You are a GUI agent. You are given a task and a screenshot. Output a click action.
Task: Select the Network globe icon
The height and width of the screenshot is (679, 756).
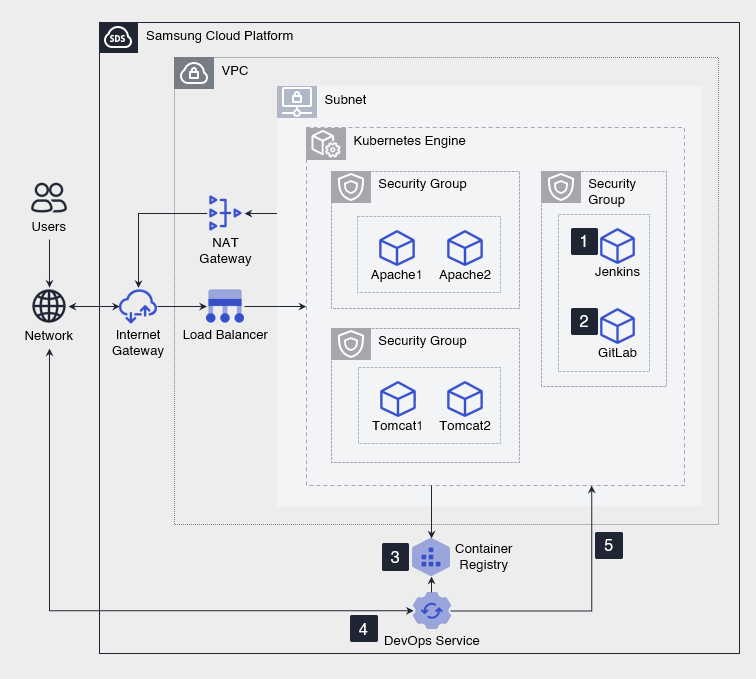pyautogui.click(x=49, y=306)
